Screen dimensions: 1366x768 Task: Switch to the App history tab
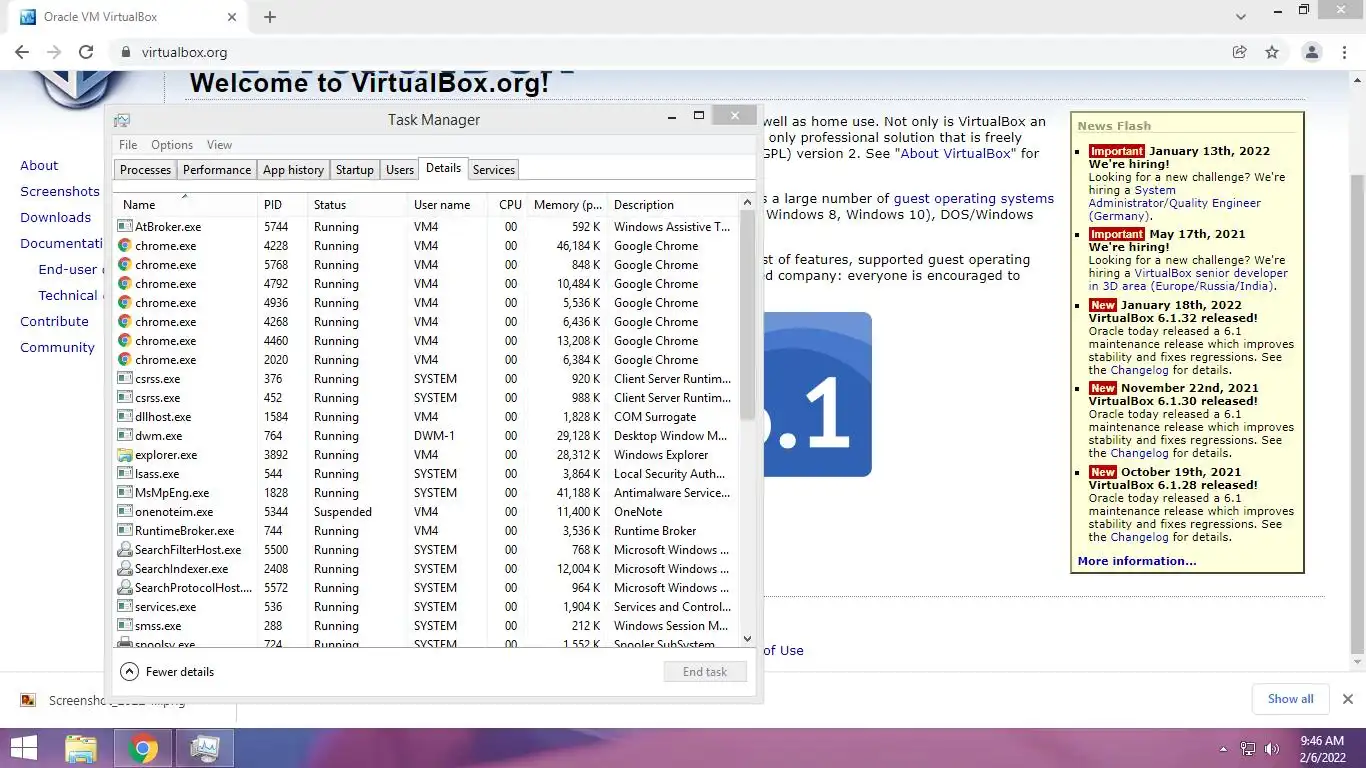pyautogui.click(x=293, y=170)
